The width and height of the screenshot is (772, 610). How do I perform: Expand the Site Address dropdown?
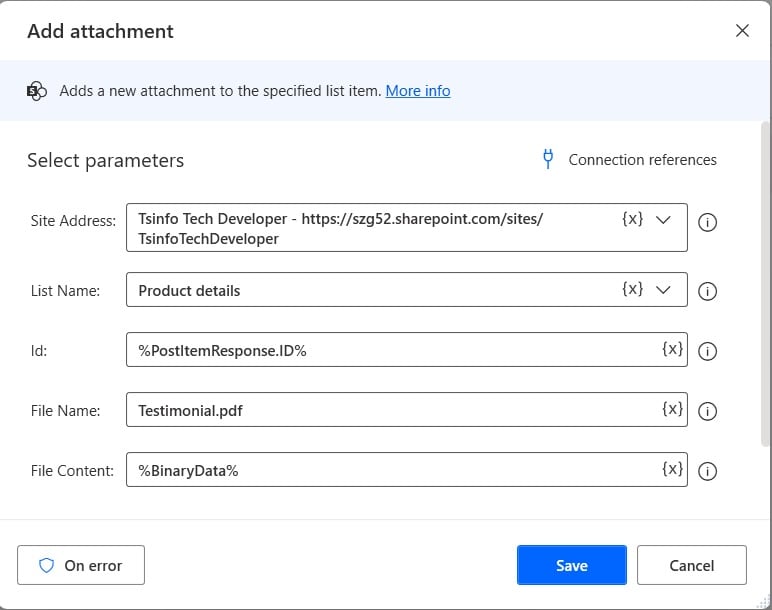tap(663, 220)
